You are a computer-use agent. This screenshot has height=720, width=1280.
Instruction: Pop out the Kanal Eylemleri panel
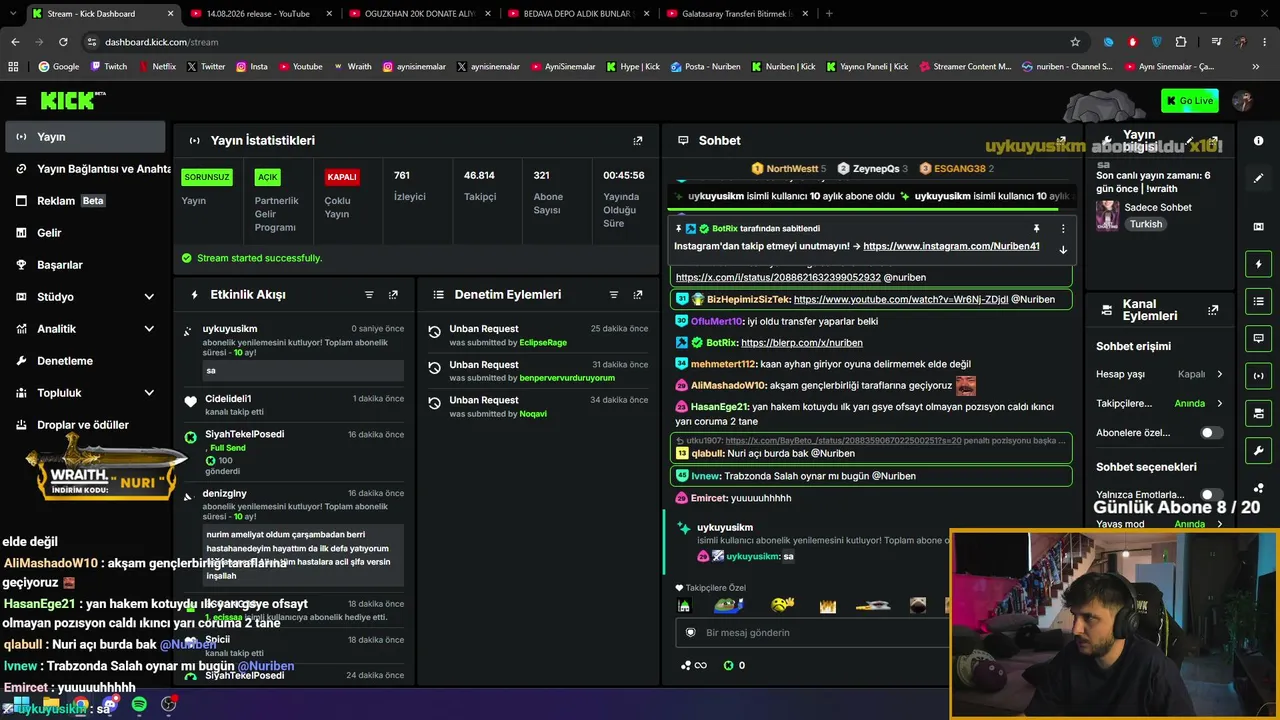[1213, 310]
